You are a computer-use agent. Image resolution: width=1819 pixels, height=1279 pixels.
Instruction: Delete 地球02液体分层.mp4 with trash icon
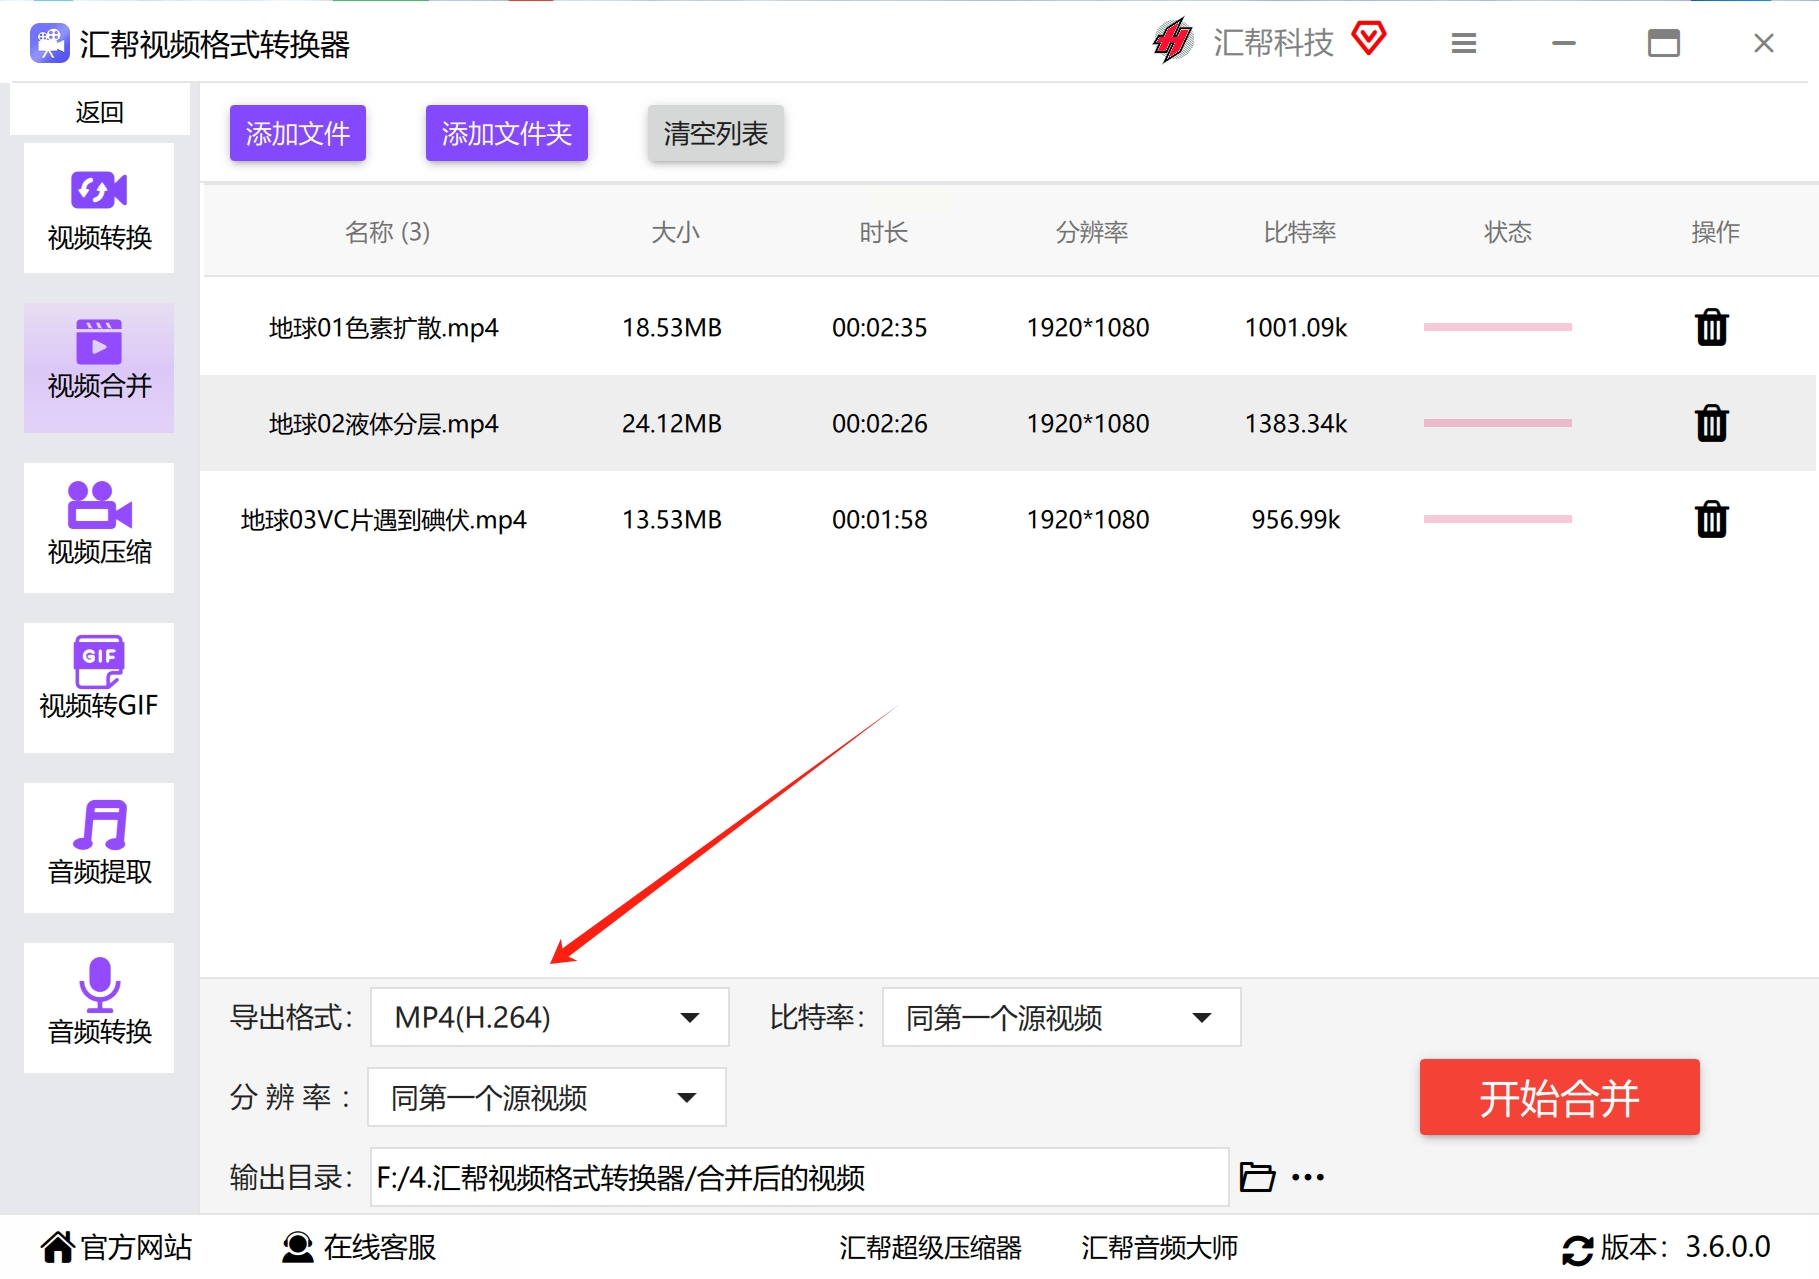point(1711,423)
